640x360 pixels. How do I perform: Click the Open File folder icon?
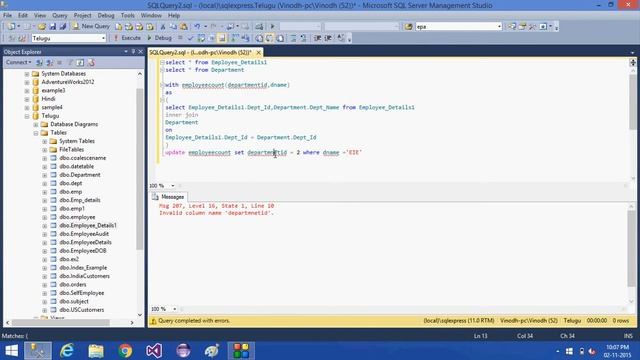click(x=42, y=27)
